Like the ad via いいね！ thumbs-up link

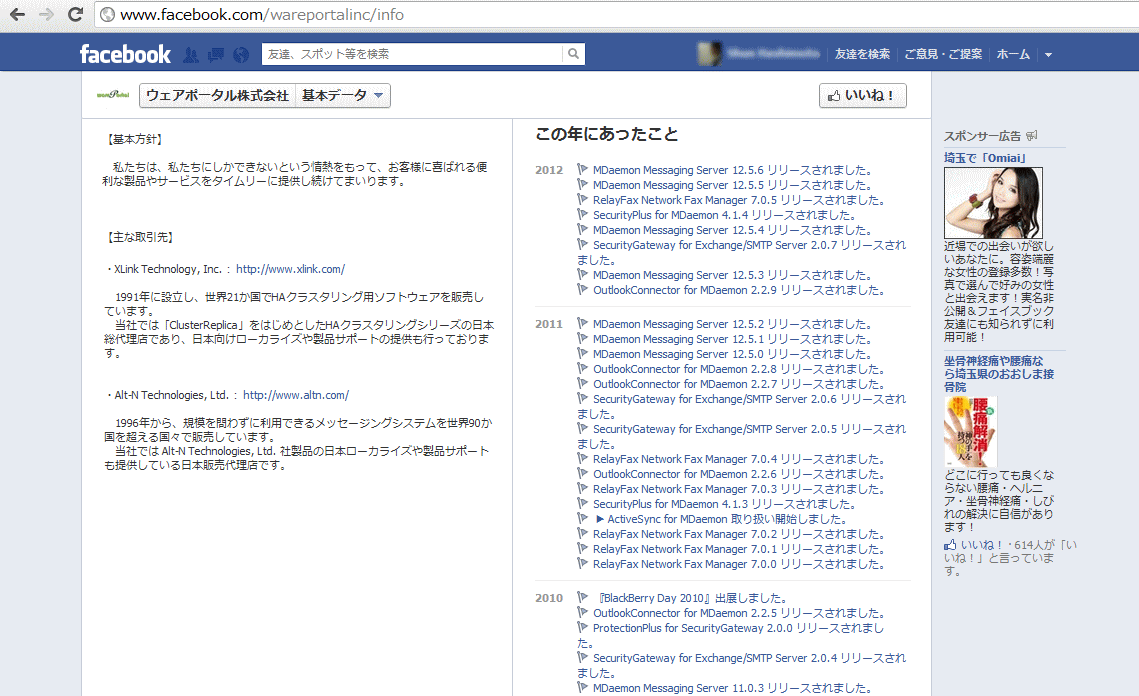[974, 545]
